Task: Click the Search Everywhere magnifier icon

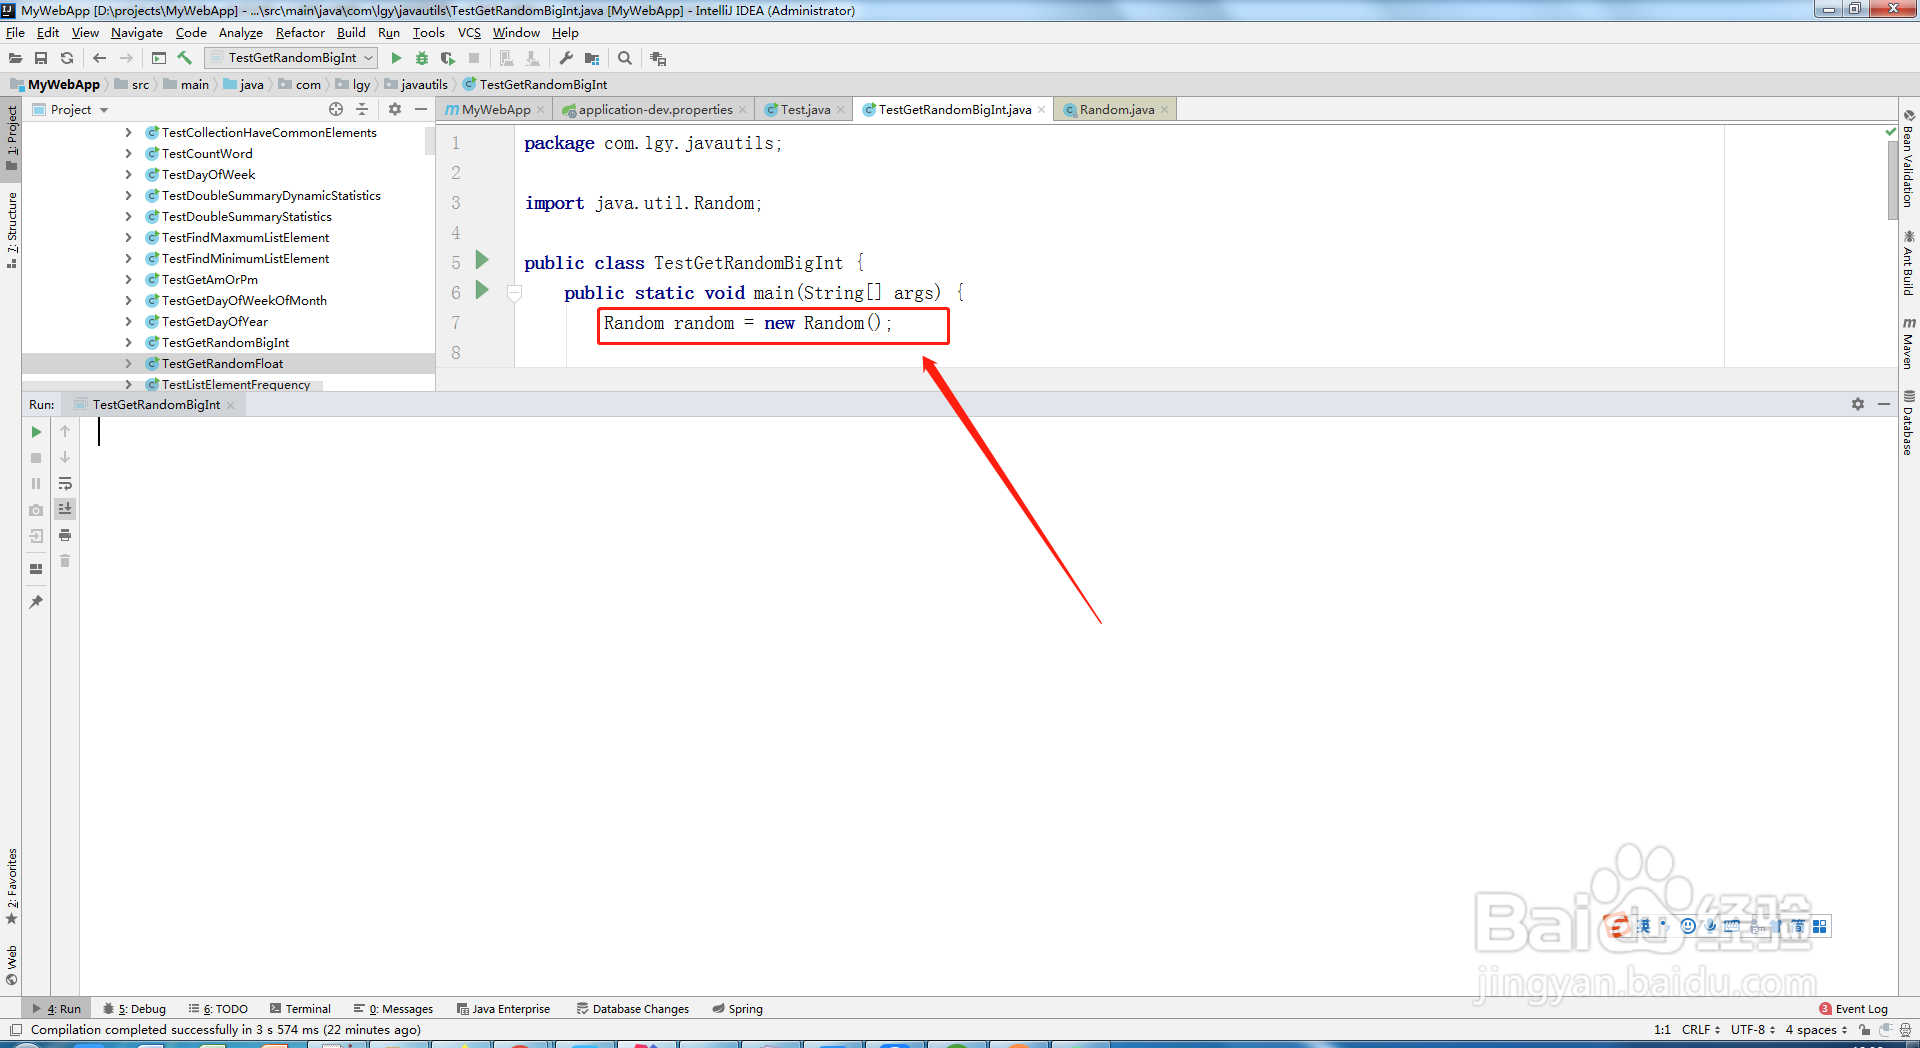Action: tap(625, 58)
